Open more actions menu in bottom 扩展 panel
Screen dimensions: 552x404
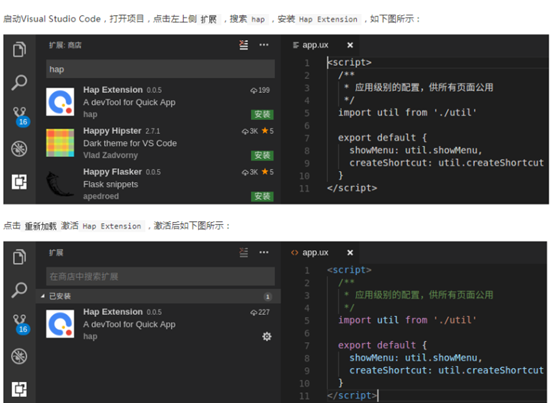264,252
